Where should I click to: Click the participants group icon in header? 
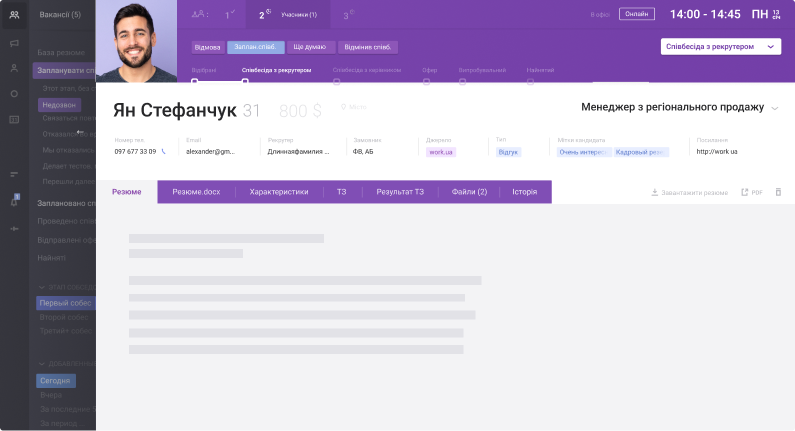[x=199, y=14]
